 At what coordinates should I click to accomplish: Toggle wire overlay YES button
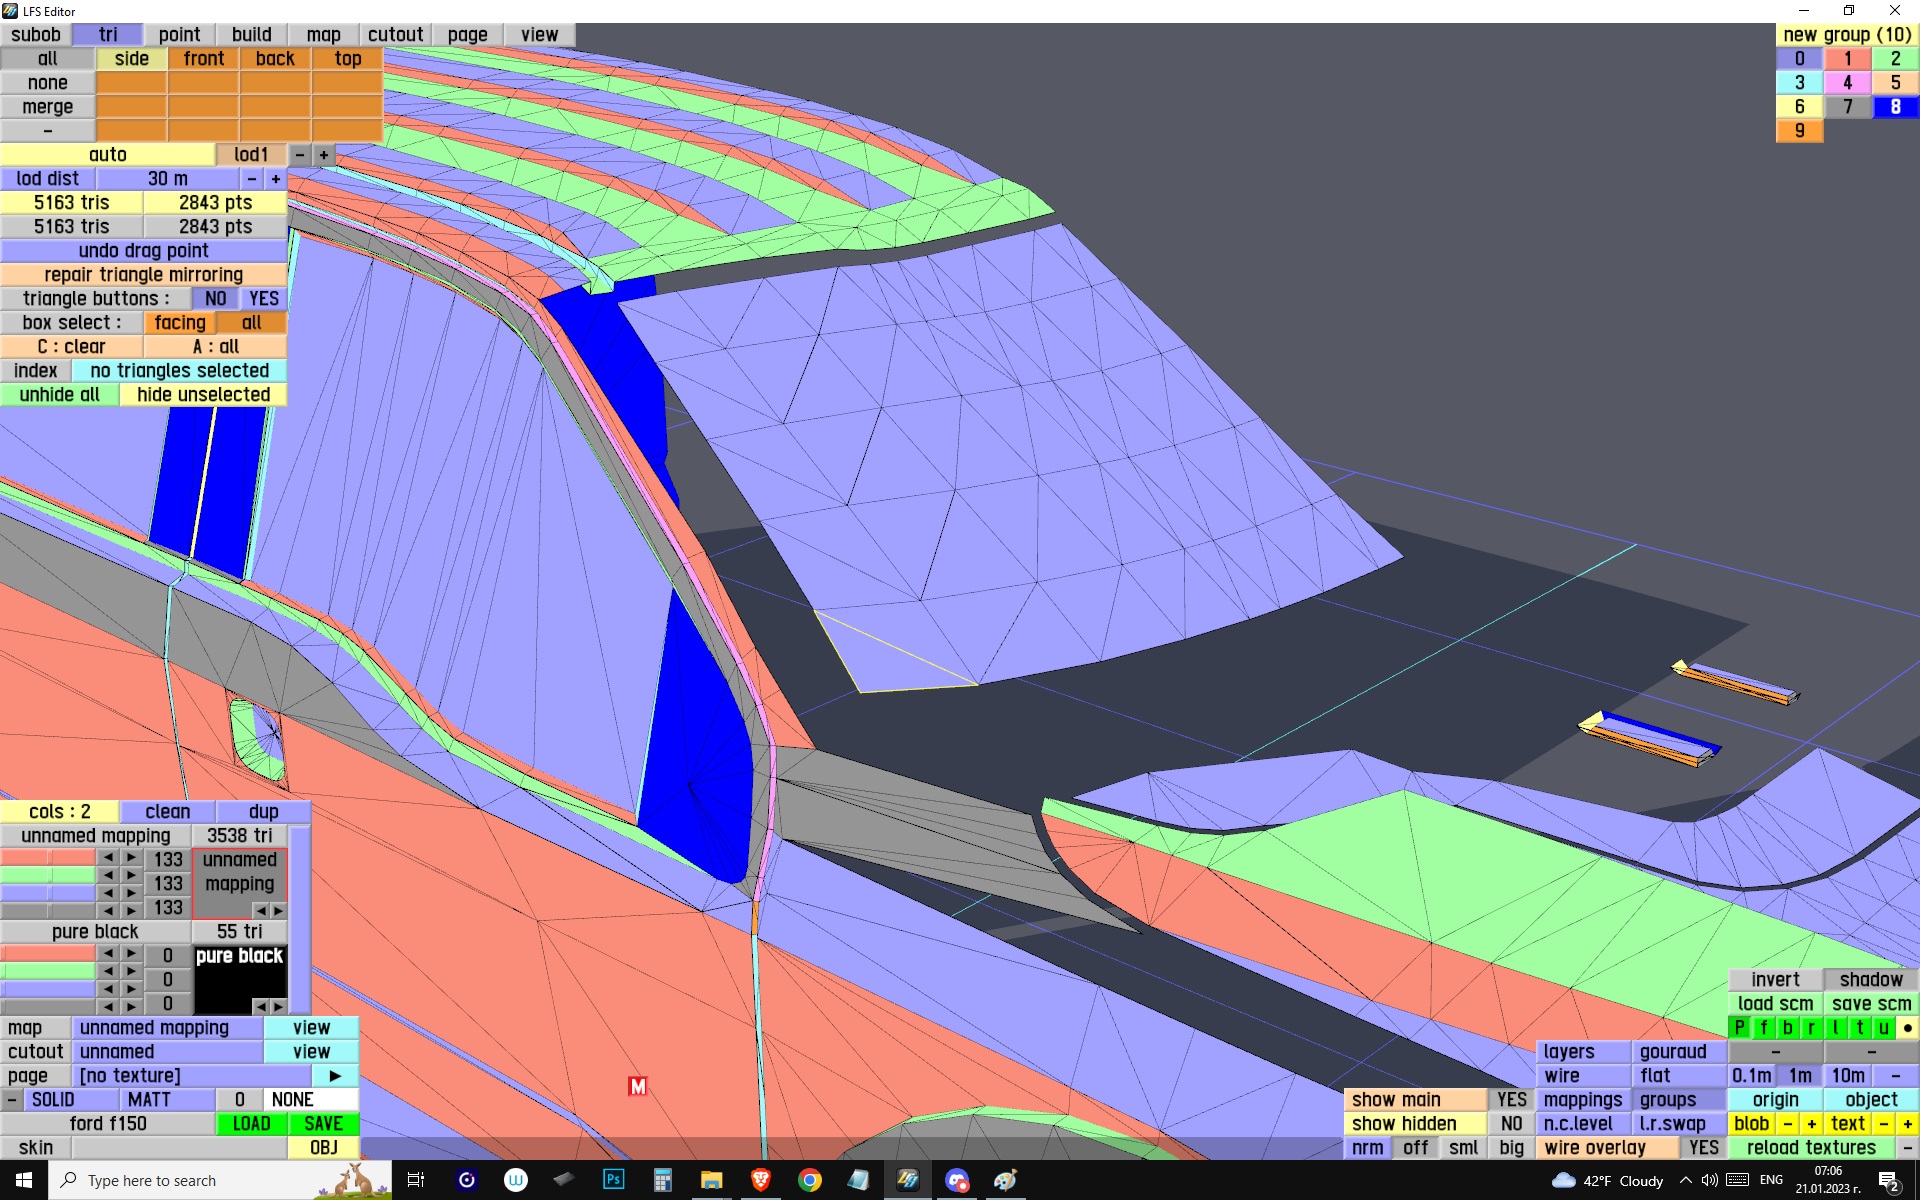point(1703,1148)
